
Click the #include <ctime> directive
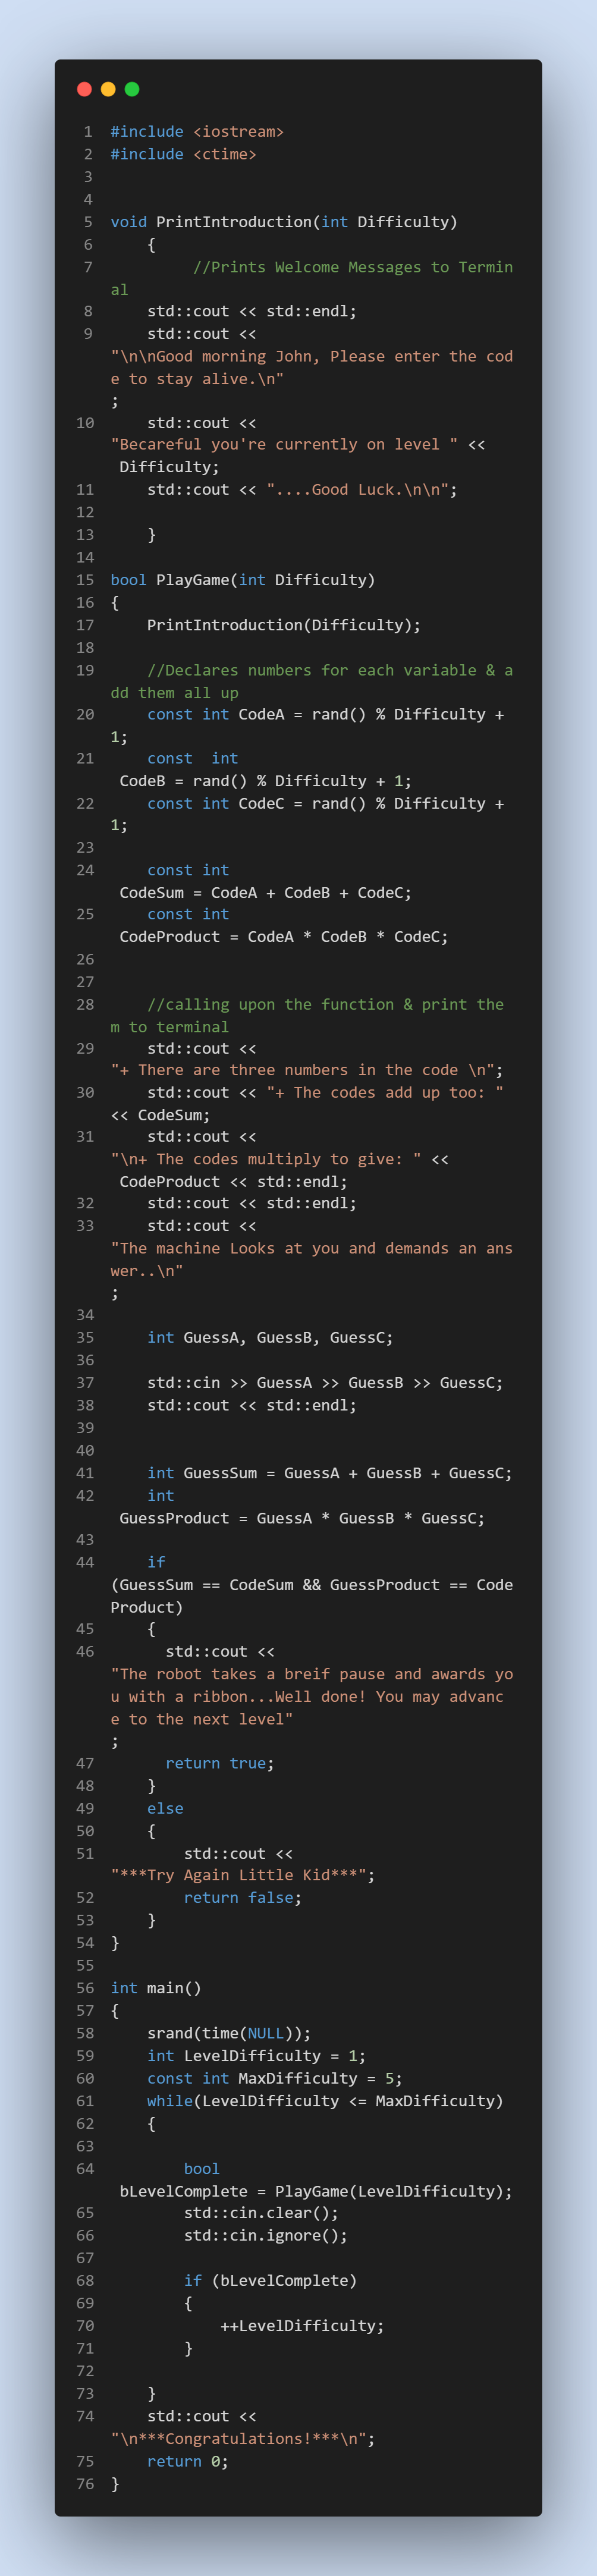pyautogui.click(x=183, y=154)
